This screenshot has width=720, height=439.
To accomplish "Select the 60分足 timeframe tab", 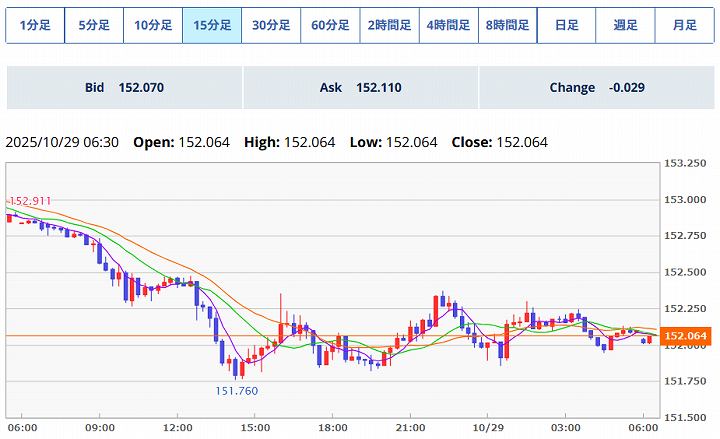I will (x=330, y=25).
